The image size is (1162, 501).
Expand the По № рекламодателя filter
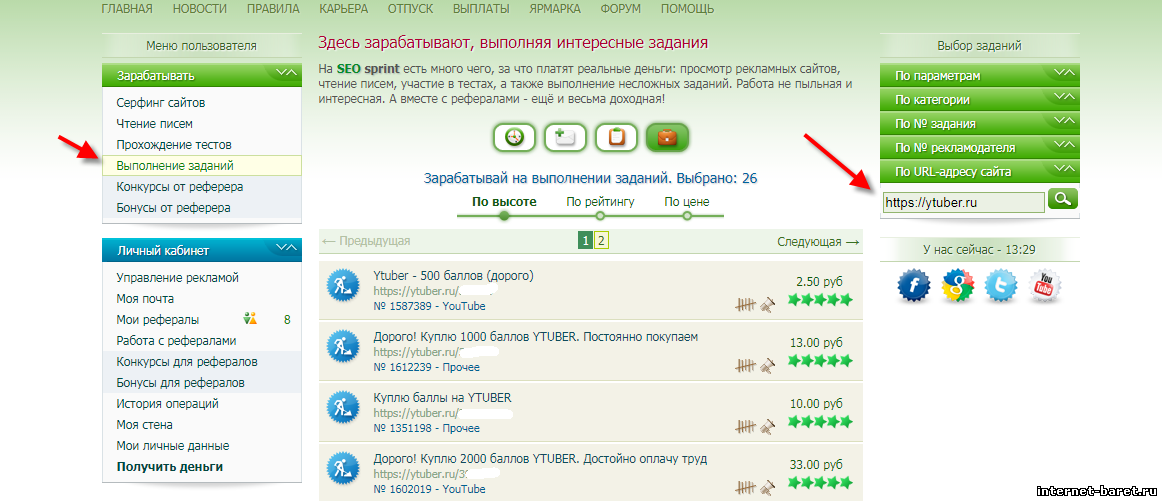(x=980, y=148)
